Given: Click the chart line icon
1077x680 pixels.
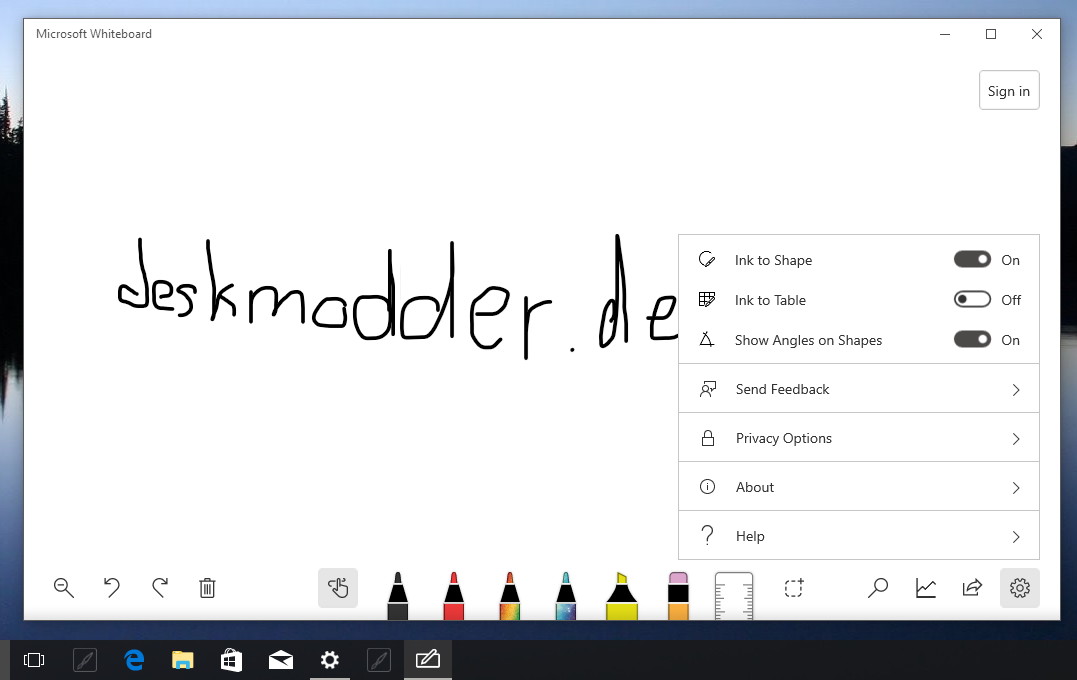Looking at the screenshot, I should pyautogui.click(x=925, y=588).
